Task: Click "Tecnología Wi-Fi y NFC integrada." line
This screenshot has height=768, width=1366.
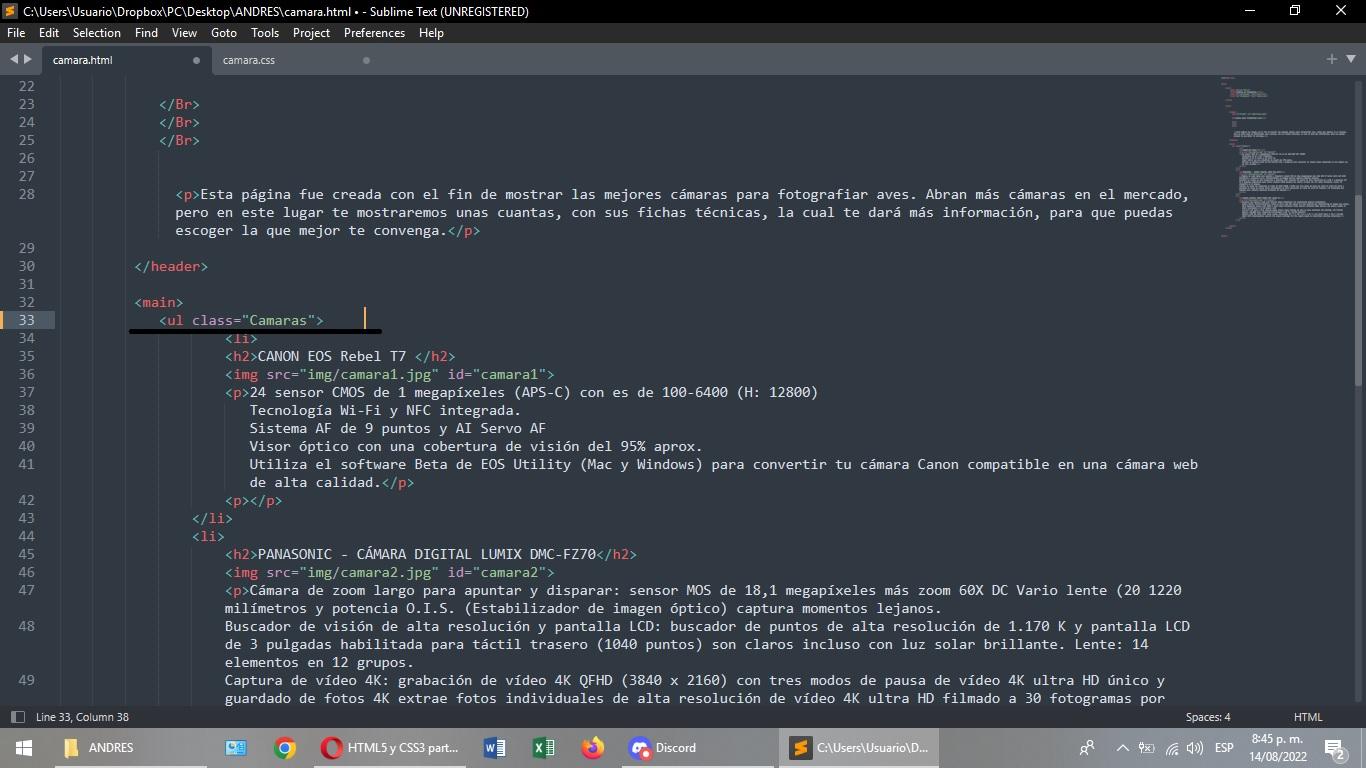Action: pyautogui.click(x=385, y=410)
